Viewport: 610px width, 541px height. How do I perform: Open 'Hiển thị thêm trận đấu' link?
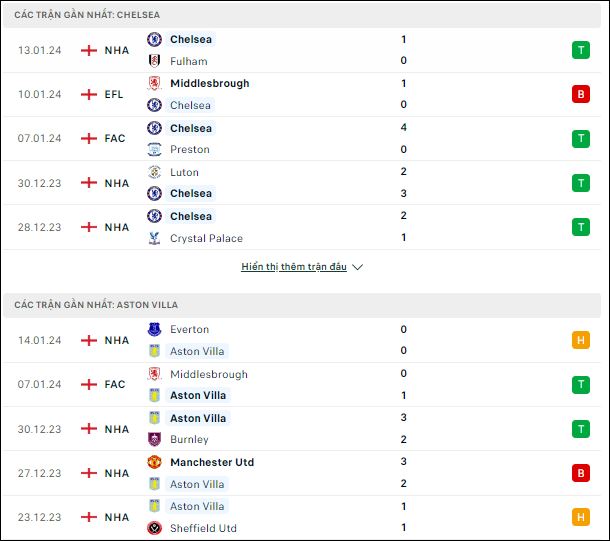point(294,267)
